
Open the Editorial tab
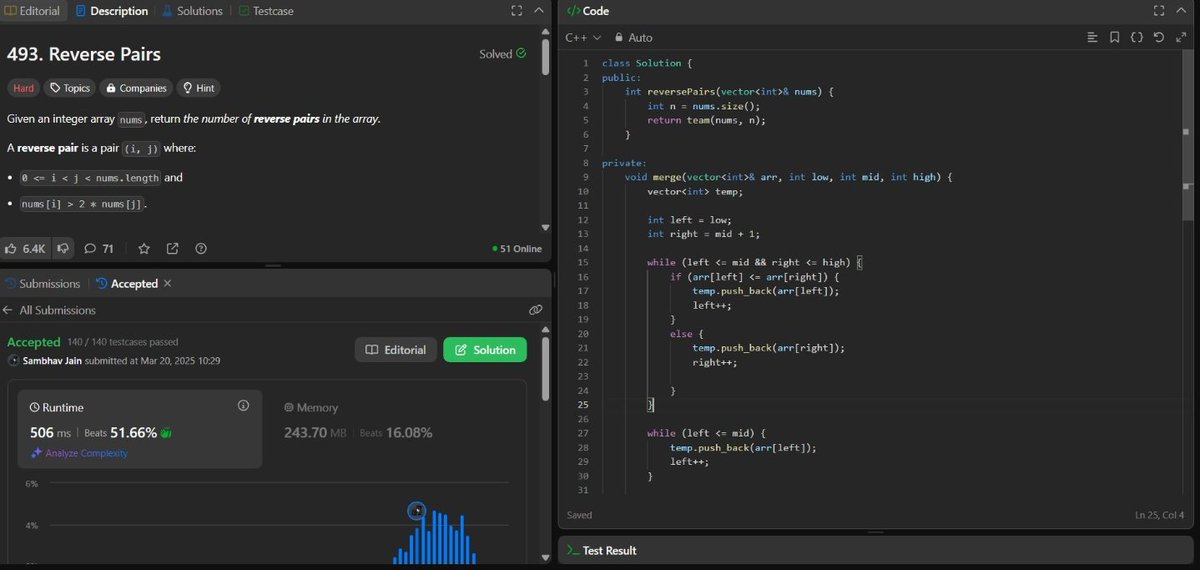click(x=32, y=11)
